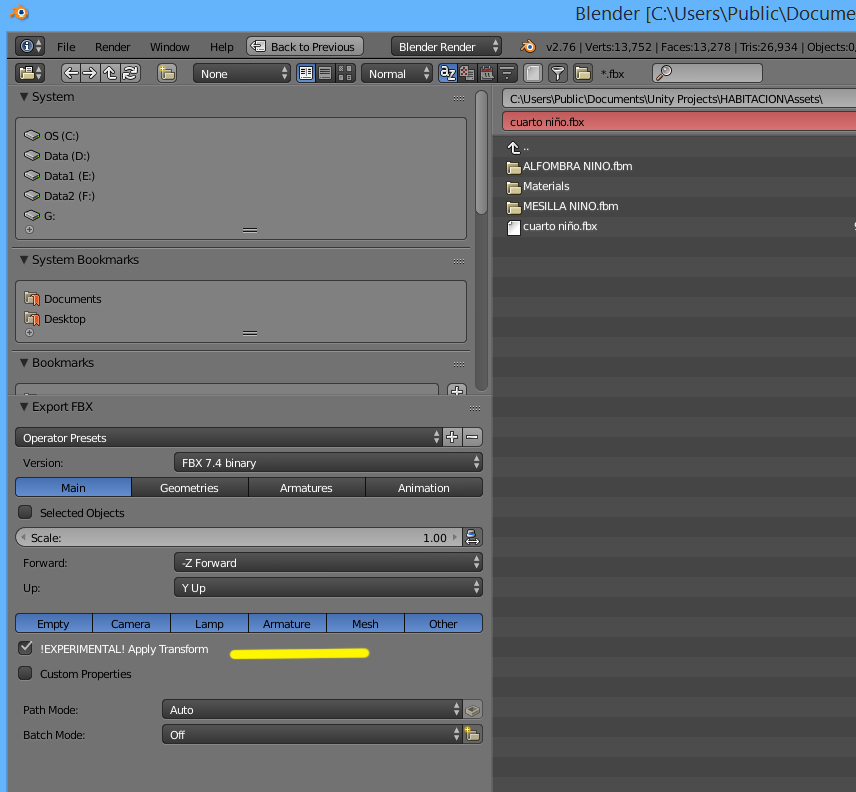The height and width of the screenshot is (792, 856).
Task: Enable the Selected Objects checkbox
Action: coord(25,512)
